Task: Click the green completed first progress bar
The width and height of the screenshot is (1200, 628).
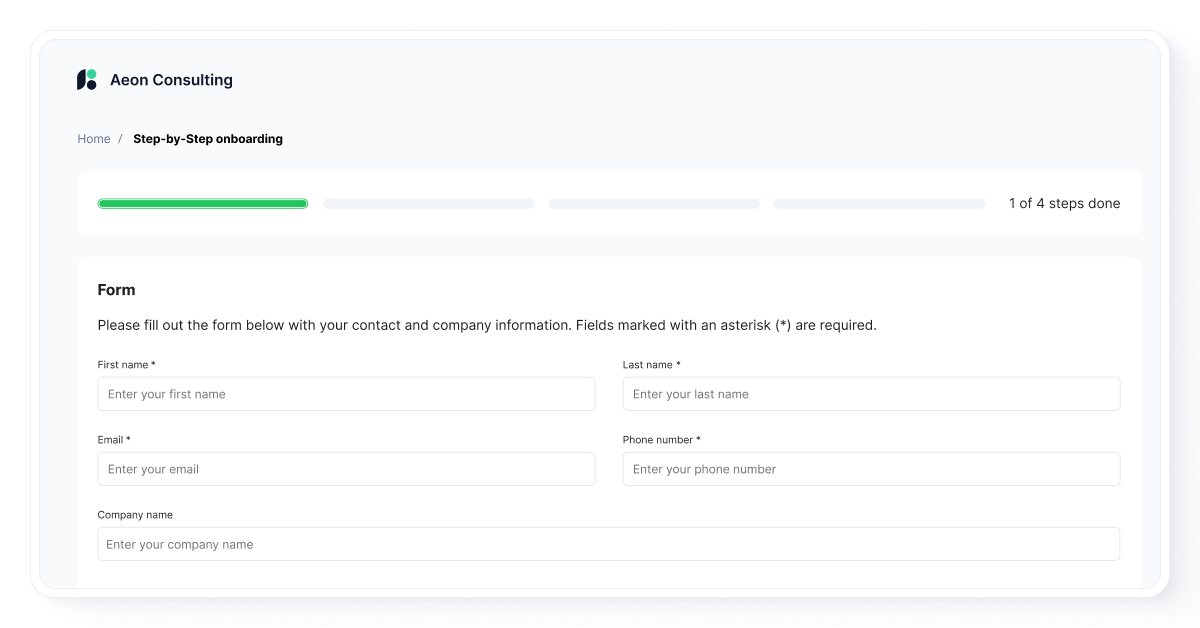Action: point(202,203)
